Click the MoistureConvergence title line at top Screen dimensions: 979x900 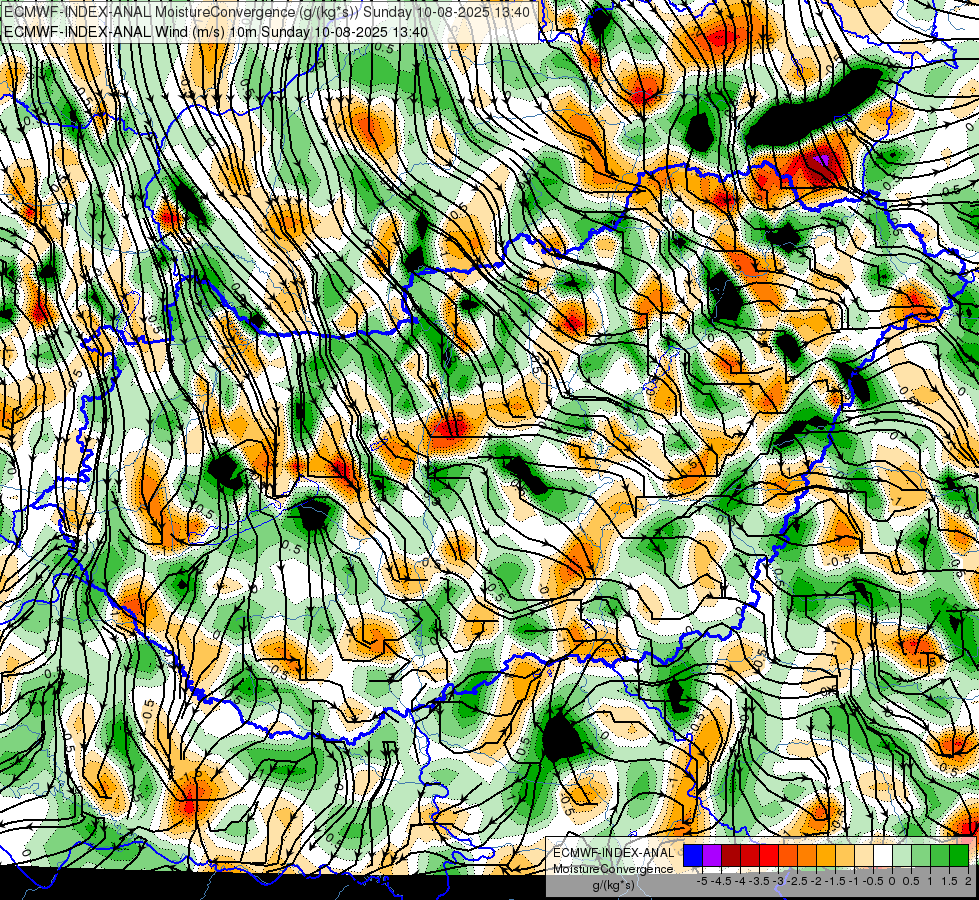(x=267, y=12)
